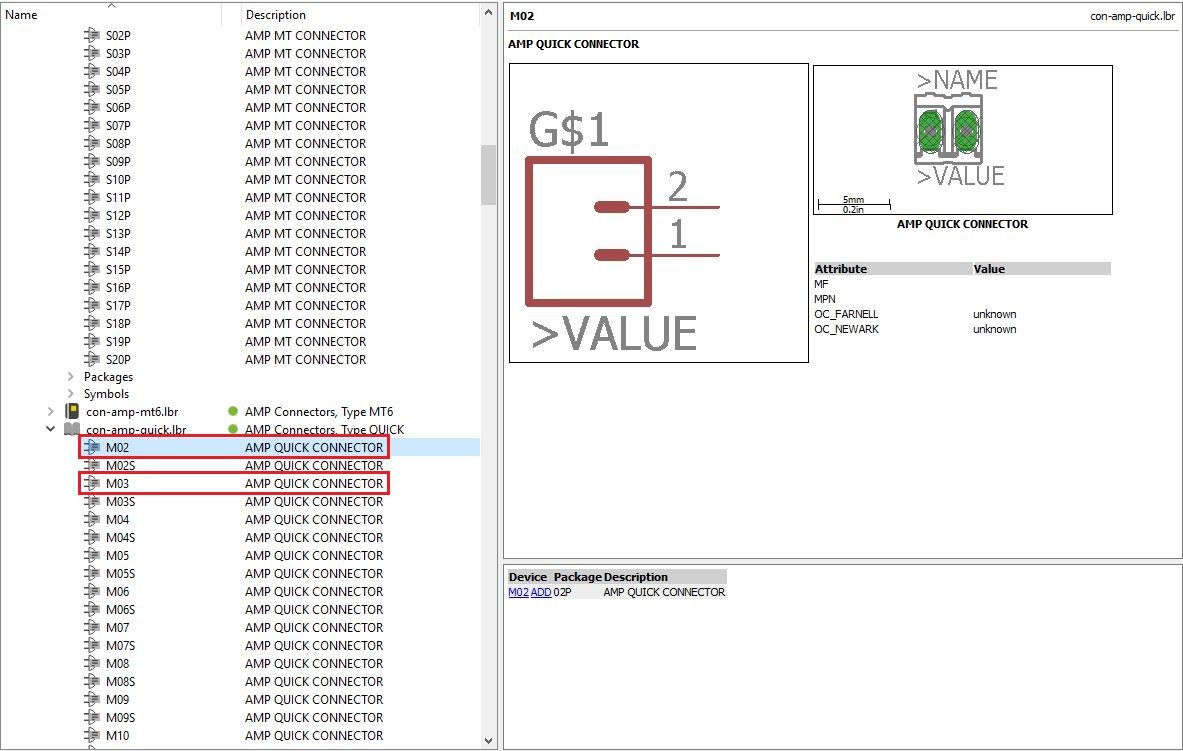The height and width of the screenshot is (751, 1183).
Task: Click the device icon beside S17P
Action: [x=92, y=305]
